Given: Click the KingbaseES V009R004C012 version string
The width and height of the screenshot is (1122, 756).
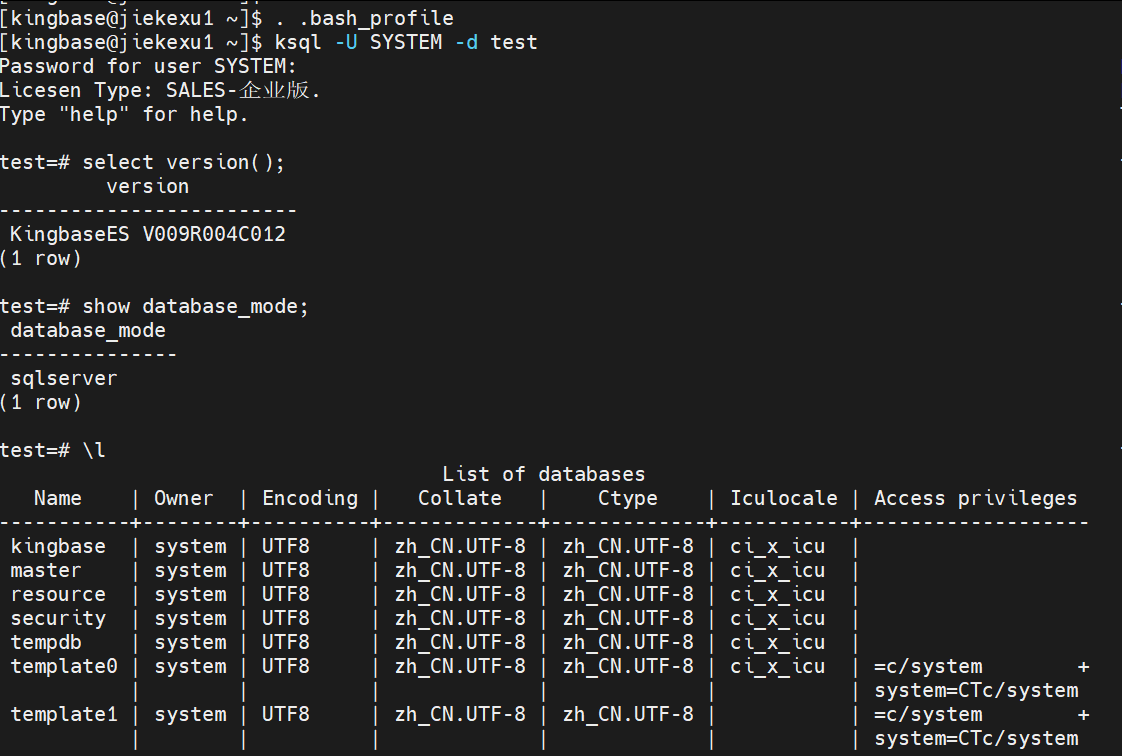Looking at the screenshot, I should [148, 235].
